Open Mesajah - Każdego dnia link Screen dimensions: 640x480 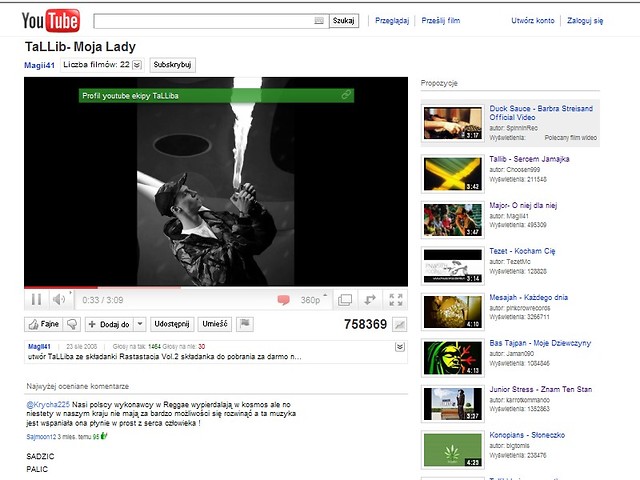529,297
